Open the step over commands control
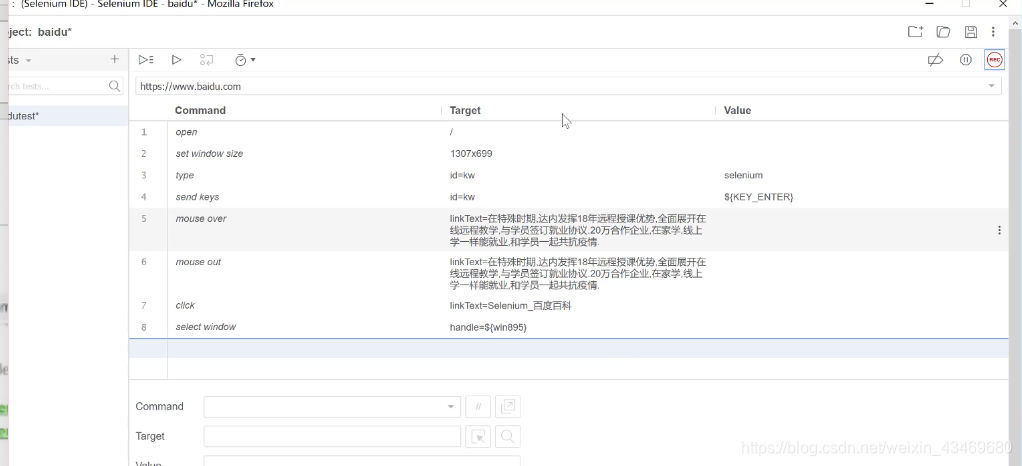1022x466 pixels. click(207, 60)
